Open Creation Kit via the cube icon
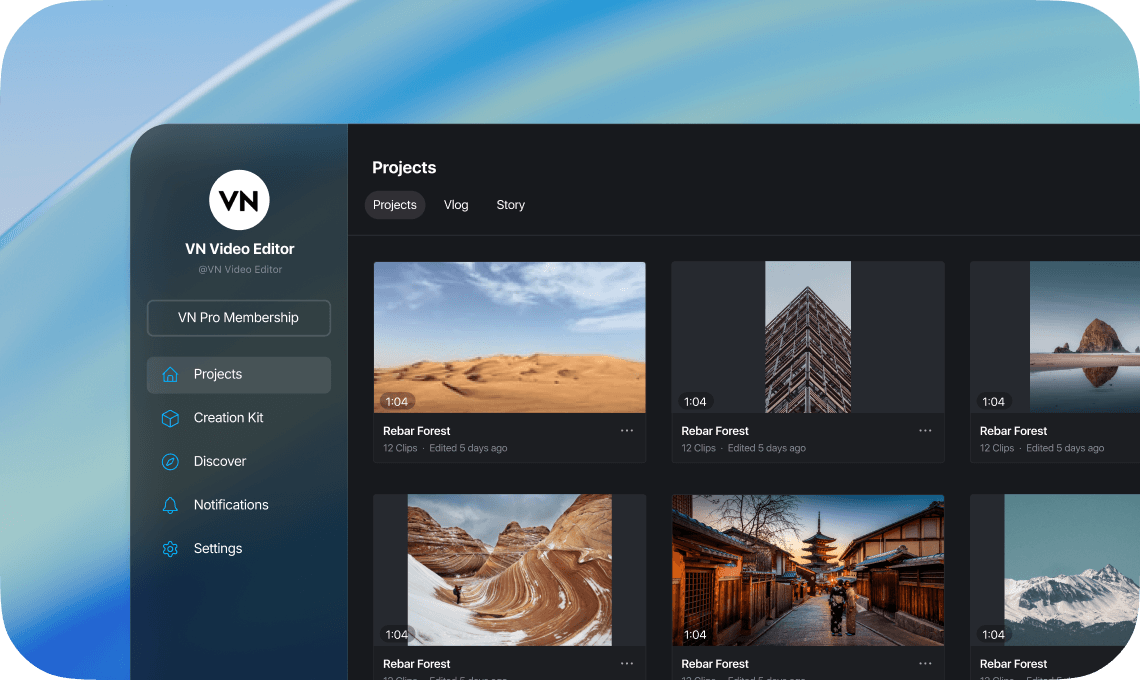Screen dimensions: 1140x680 click(170, 418)
